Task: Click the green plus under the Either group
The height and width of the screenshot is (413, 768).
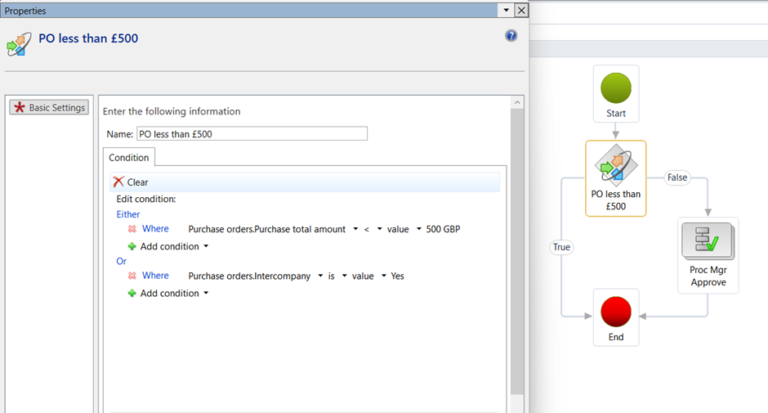Action: point(132,246)
